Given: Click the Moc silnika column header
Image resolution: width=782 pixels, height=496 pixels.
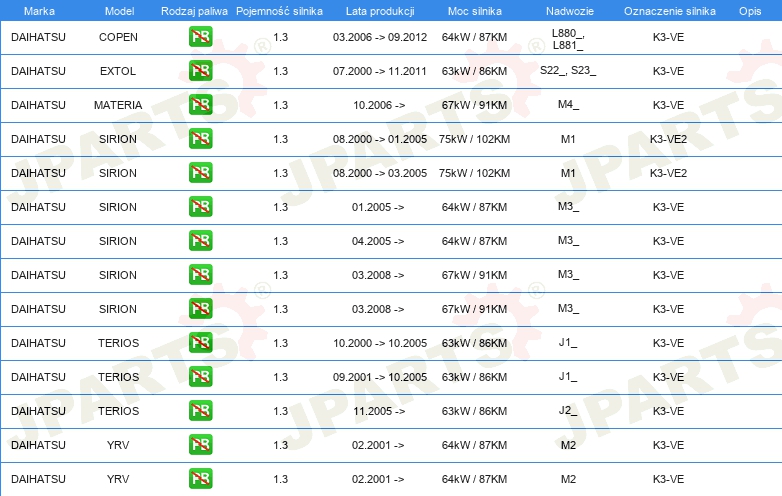Looking at the screenshot, I should pyautogui.click(x=475, y=10).
